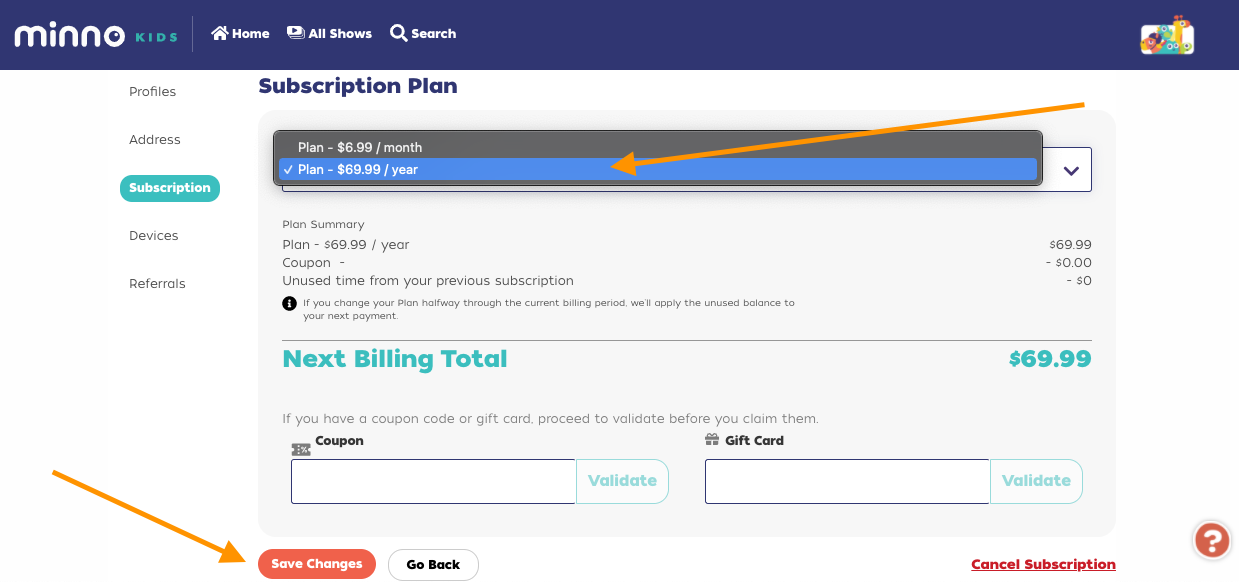
Task: Click the coupon ticket icon
Action: tap(301, 449)
